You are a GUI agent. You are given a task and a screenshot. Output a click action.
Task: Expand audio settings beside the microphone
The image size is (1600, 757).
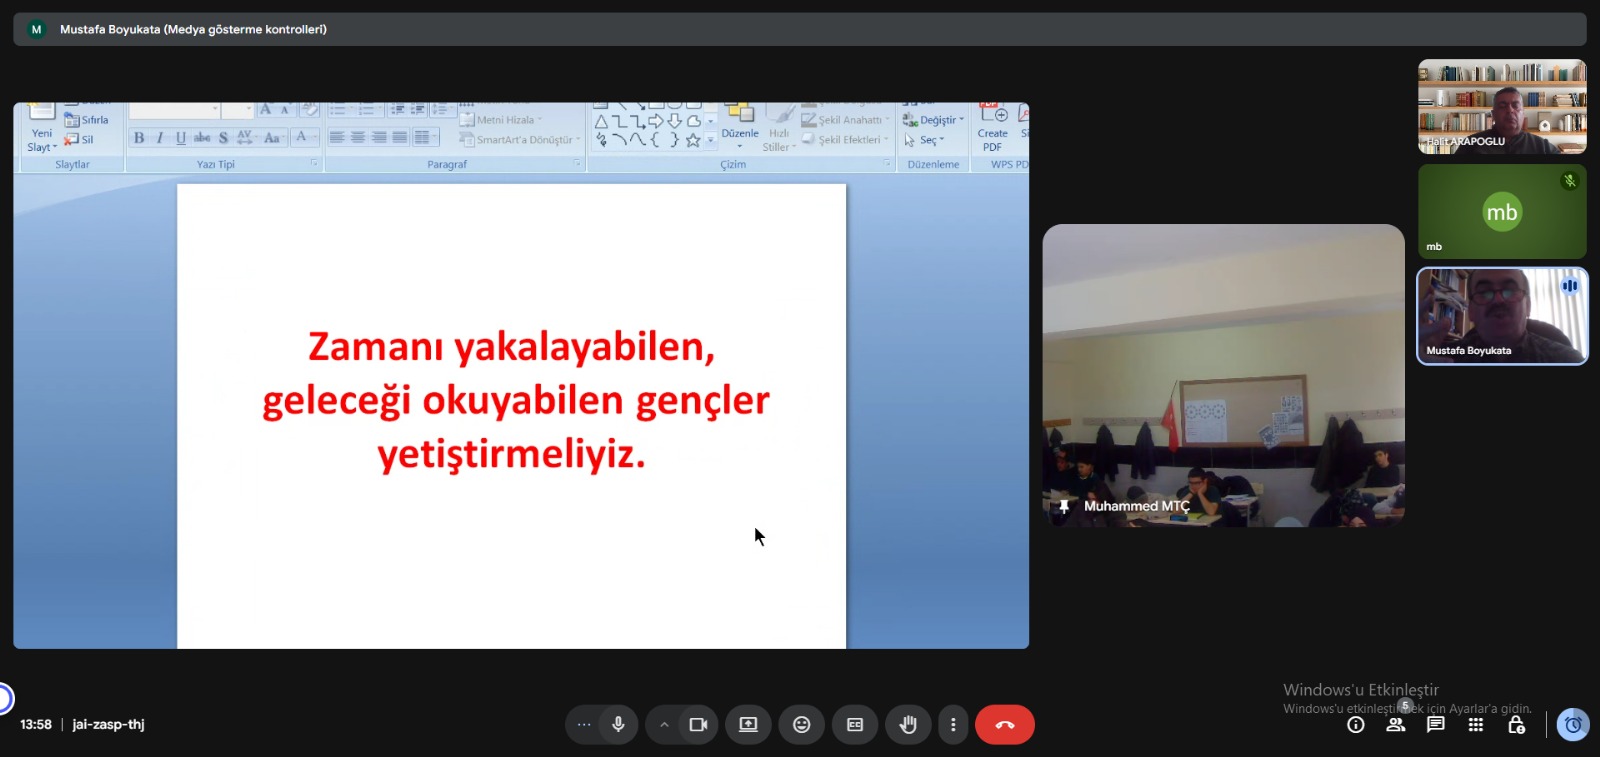pos(584,725)
